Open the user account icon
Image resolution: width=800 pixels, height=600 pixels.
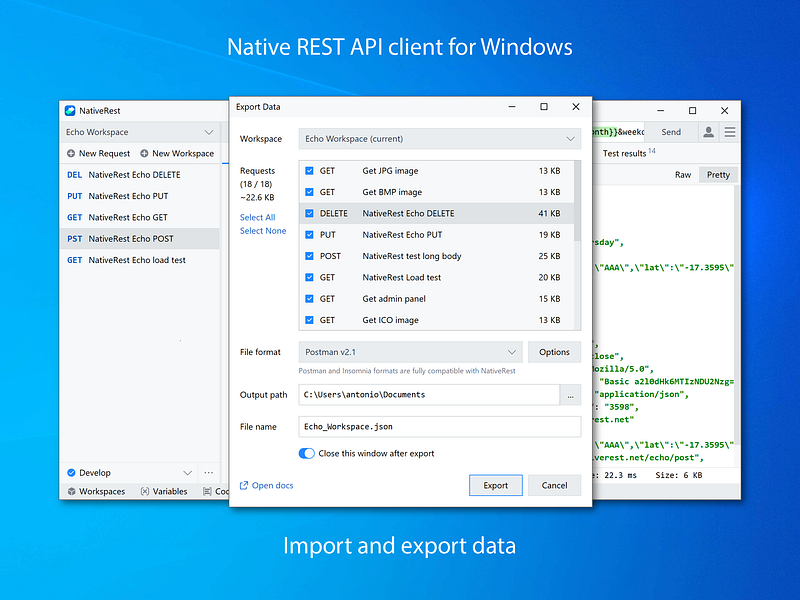click(708, 132)
